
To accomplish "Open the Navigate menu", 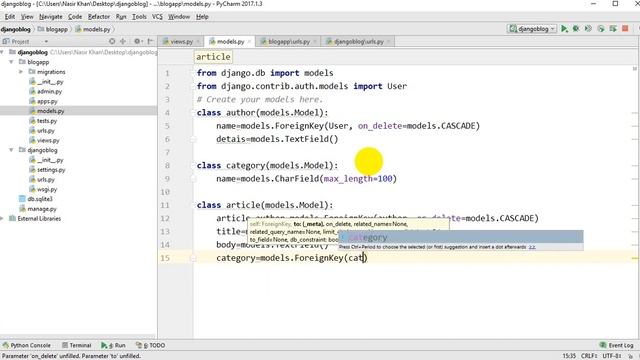I will 51,17.
